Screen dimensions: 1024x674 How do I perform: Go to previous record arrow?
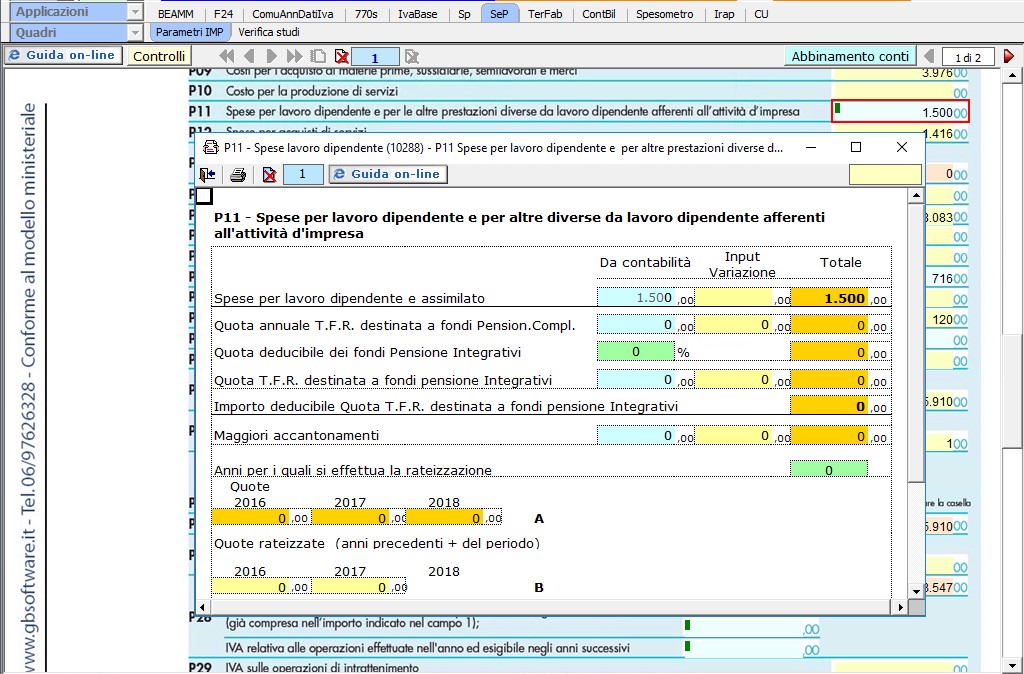(x=249, y=56)
